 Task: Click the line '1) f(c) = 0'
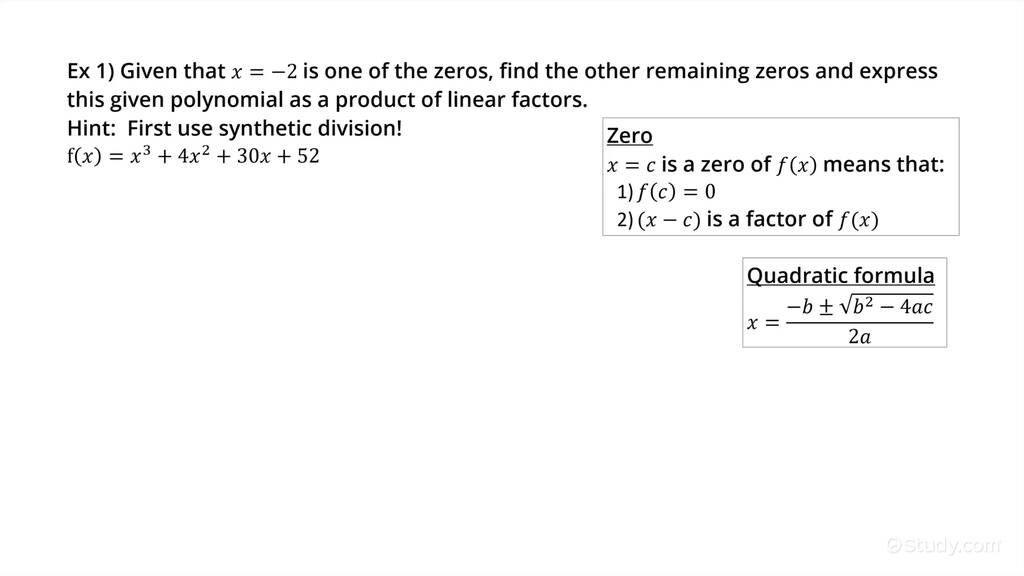(666, 191)
